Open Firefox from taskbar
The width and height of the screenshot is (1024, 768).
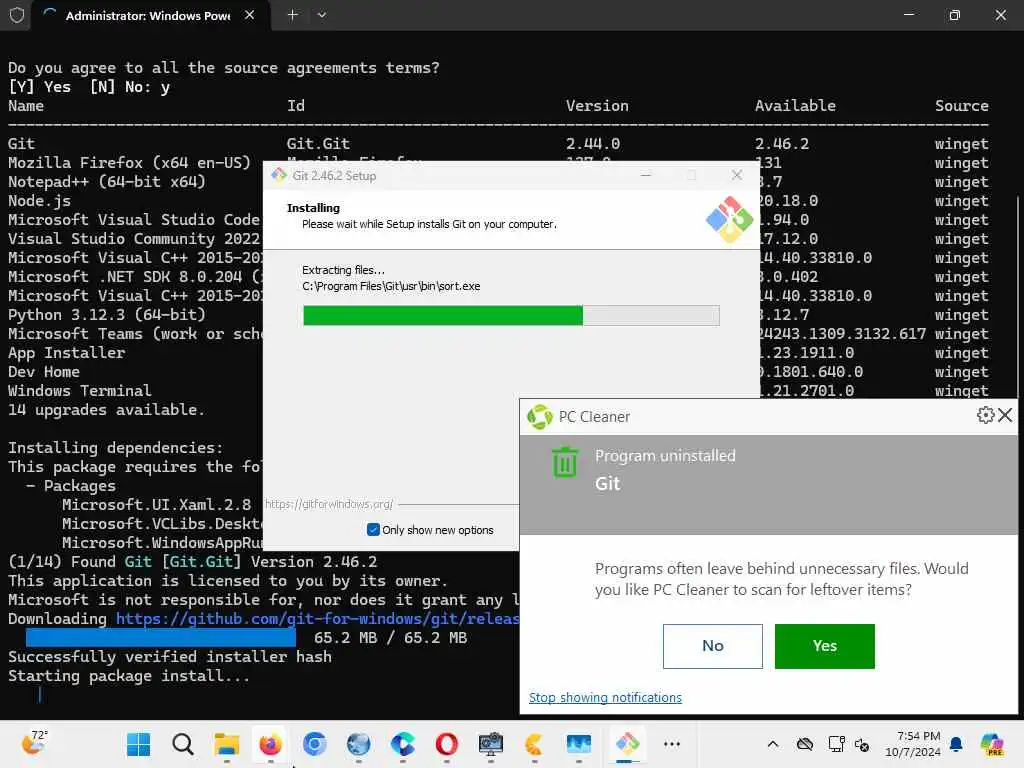pyautogui.click(x=270, y=744)
